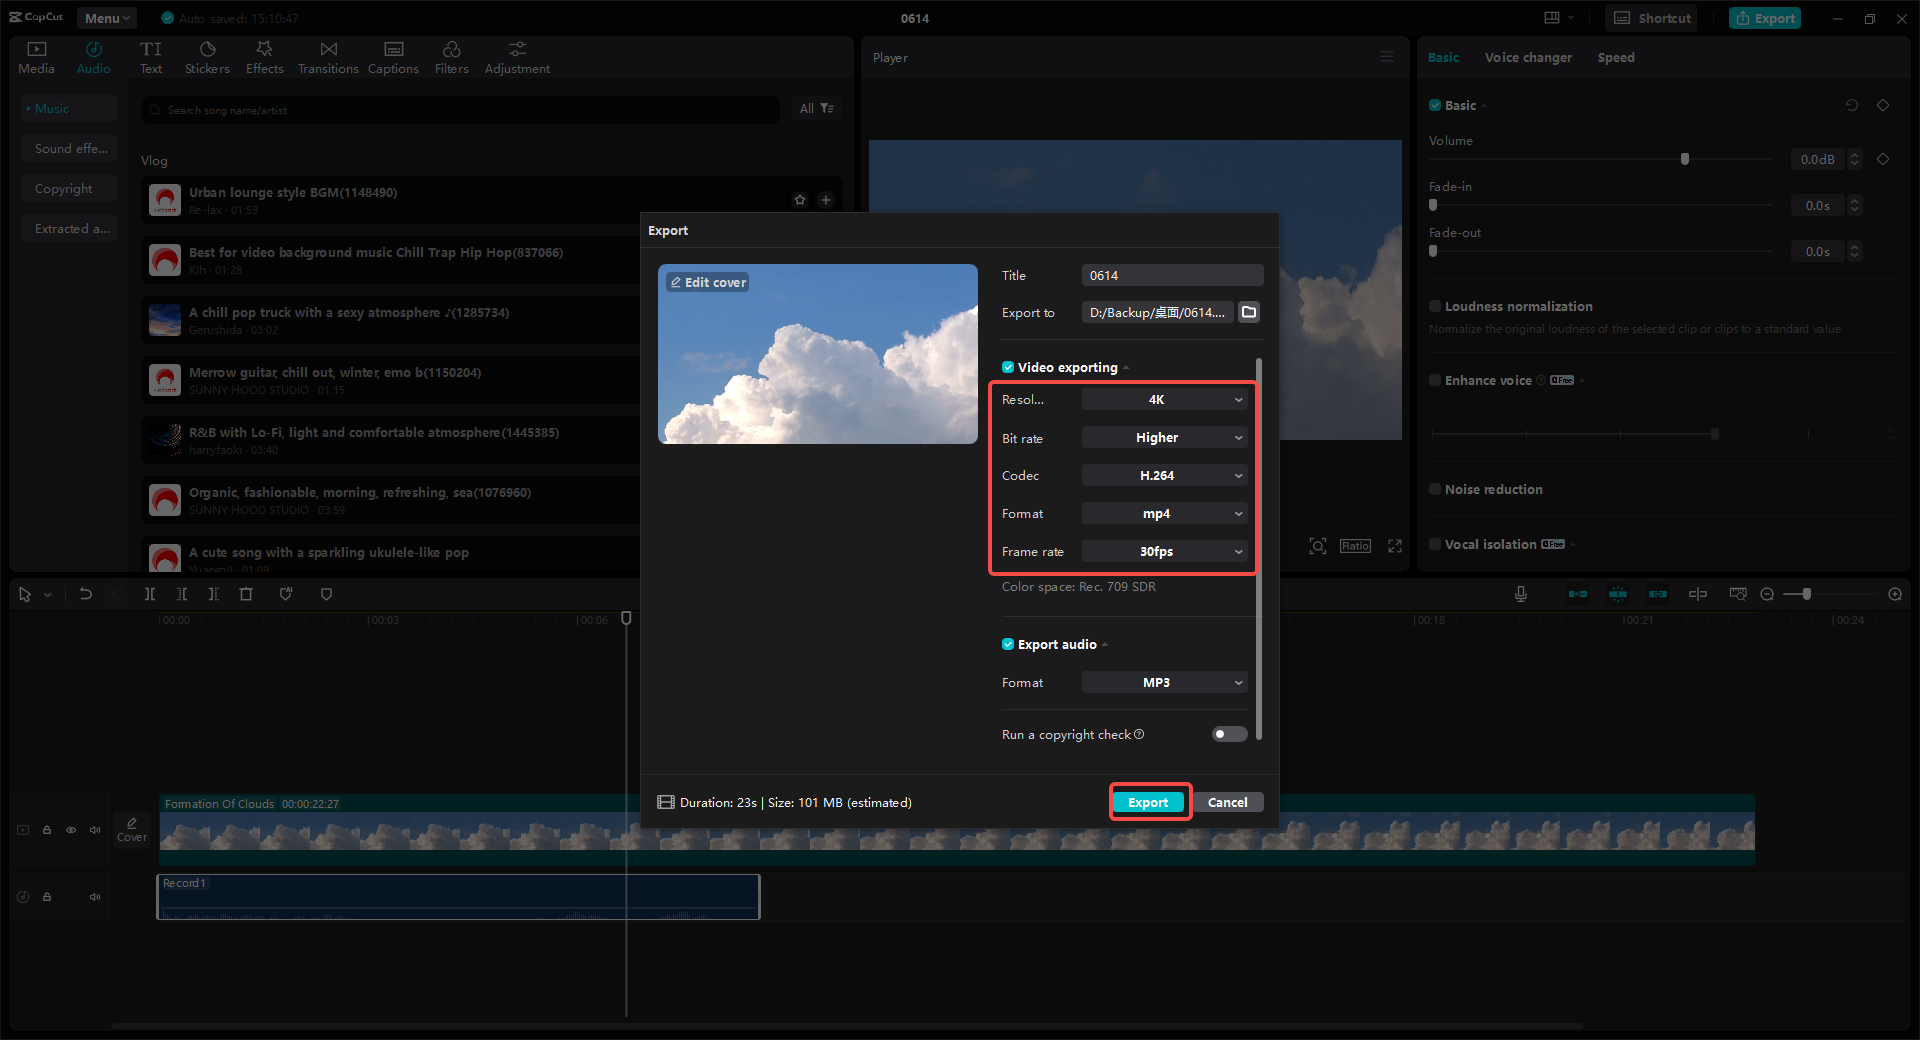The width and height of the screenshot is (1920, 1040).
Task: Open the Resolution dropdown showing 4K
Action: 1163,399
